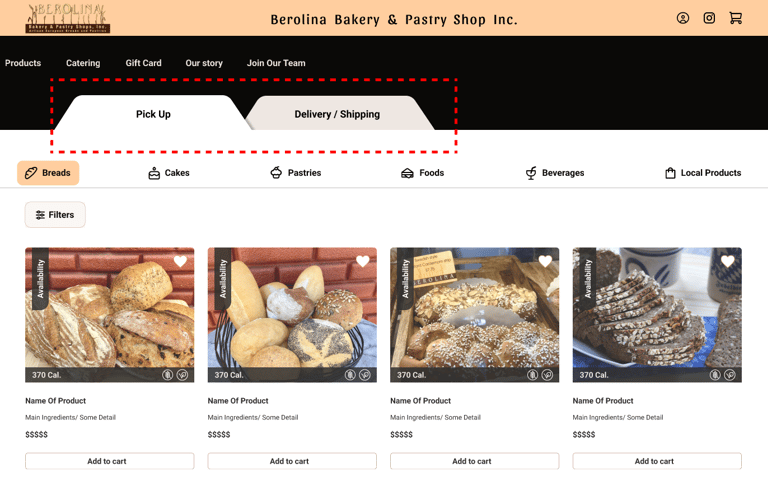The height and width of the screenshot is (495, 768).
Task: Open the Instagram icon in header
Action: (x=709, y=18)
